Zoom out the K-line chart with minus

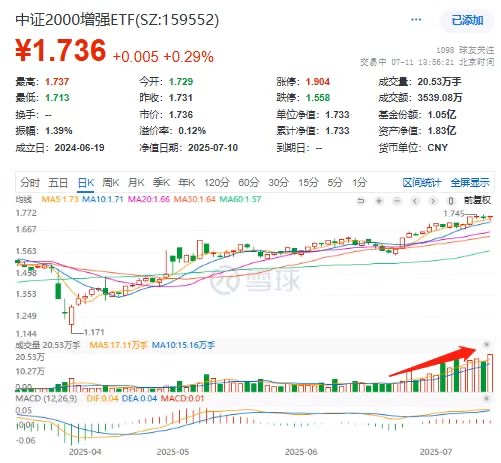pos(397,201)
